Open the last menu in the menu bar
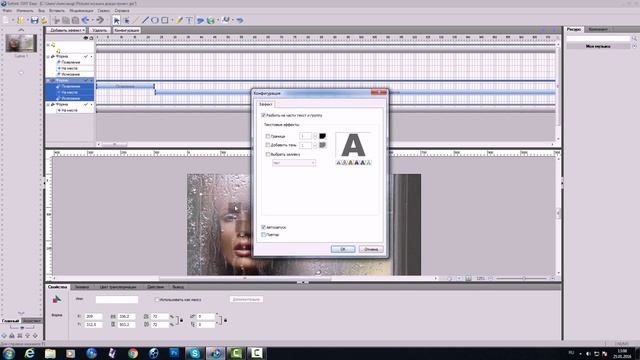This screenshot has height=360, width=640. (122, 11)
